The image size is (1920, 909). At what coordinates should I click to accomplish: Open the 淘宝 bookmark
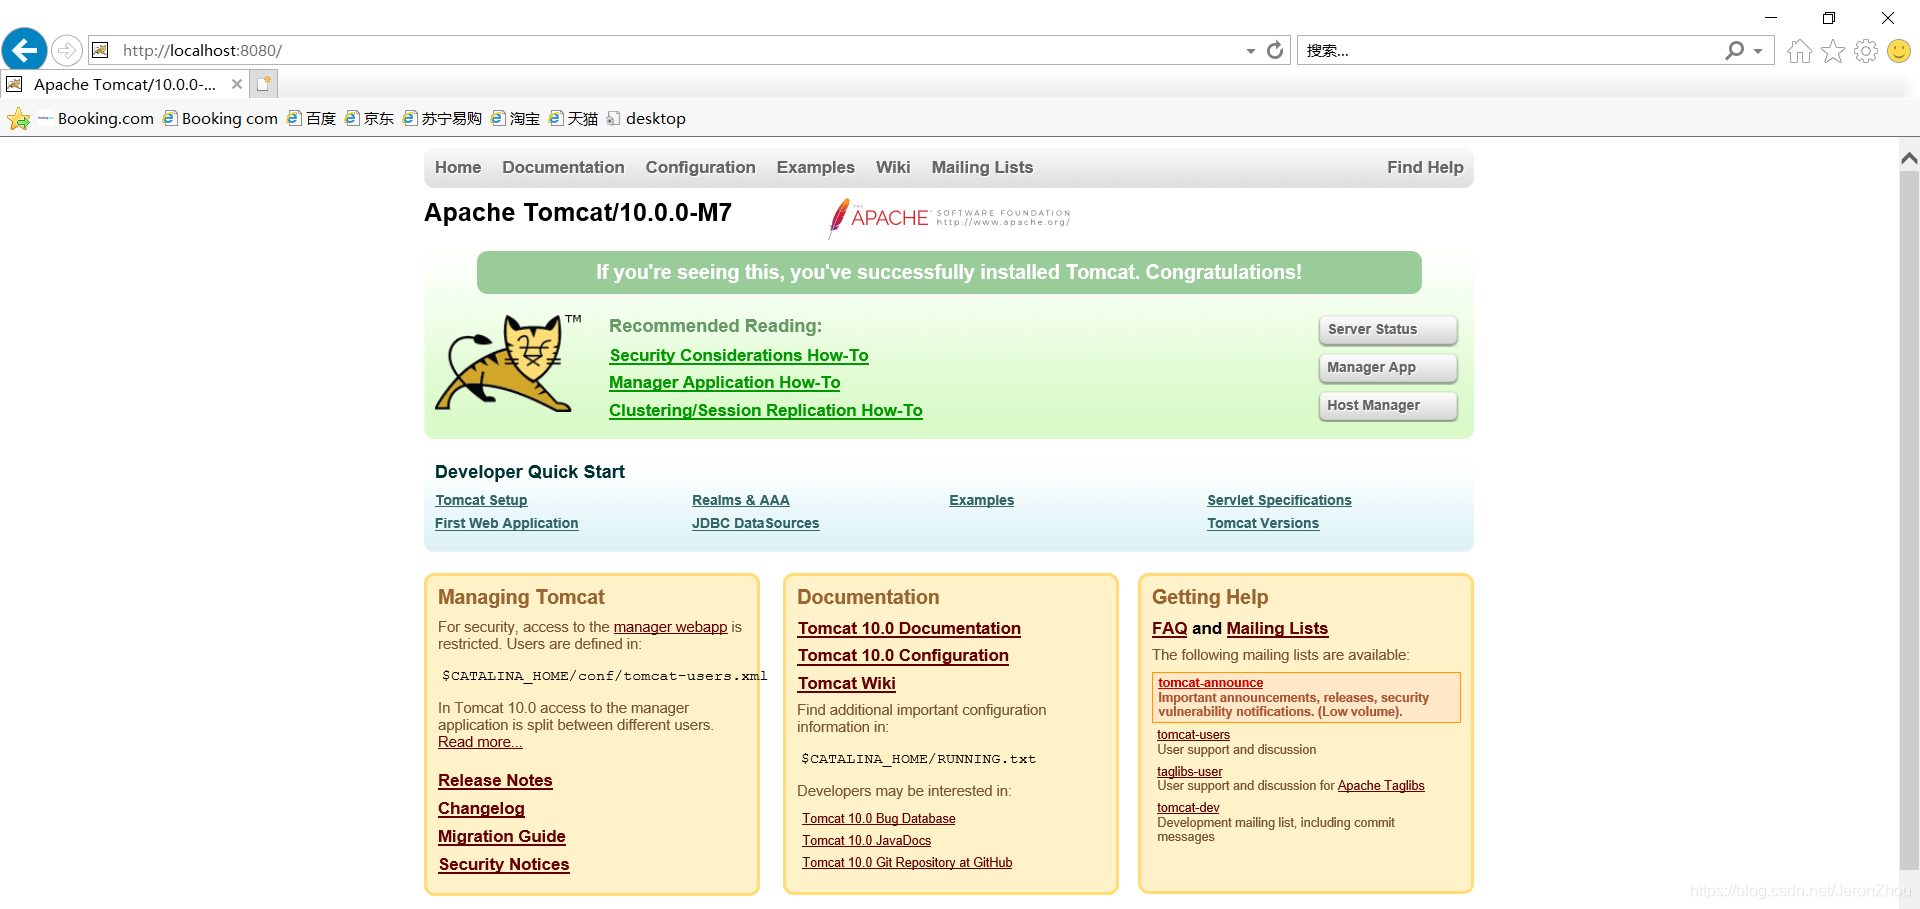(x=515, y=119)
